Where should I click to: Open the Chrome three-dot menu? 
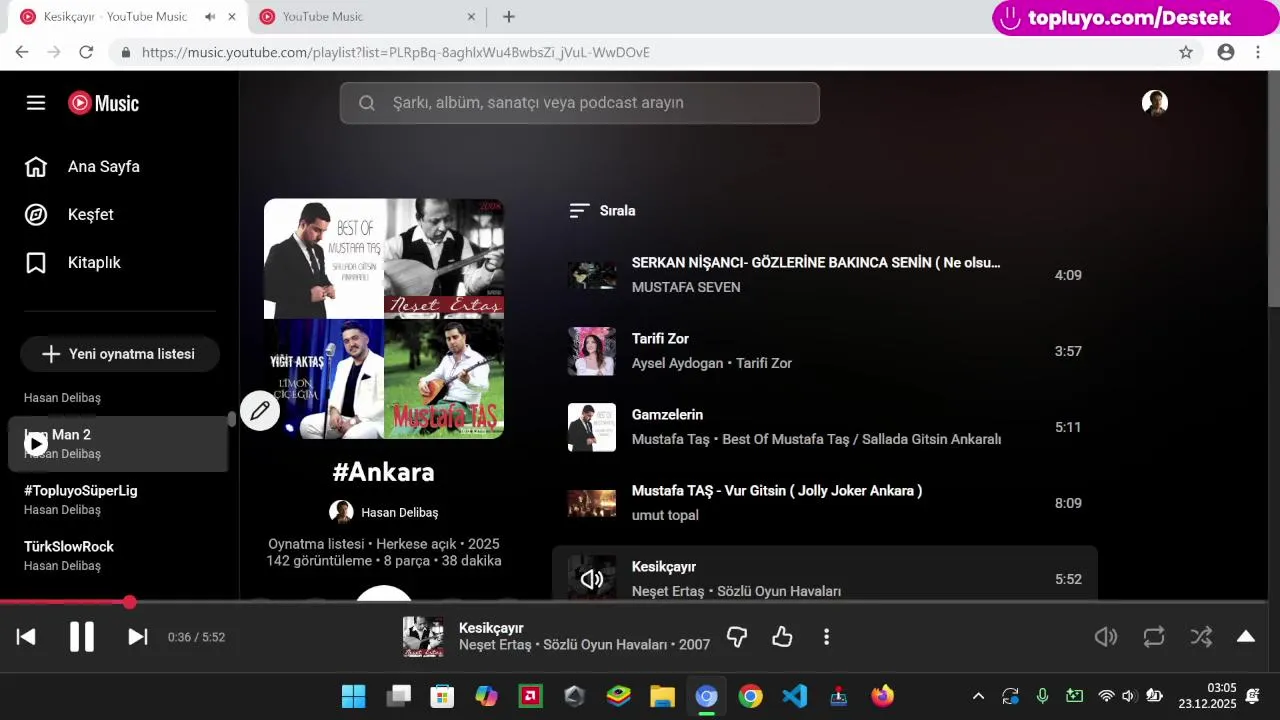(x=1258, y=52)
